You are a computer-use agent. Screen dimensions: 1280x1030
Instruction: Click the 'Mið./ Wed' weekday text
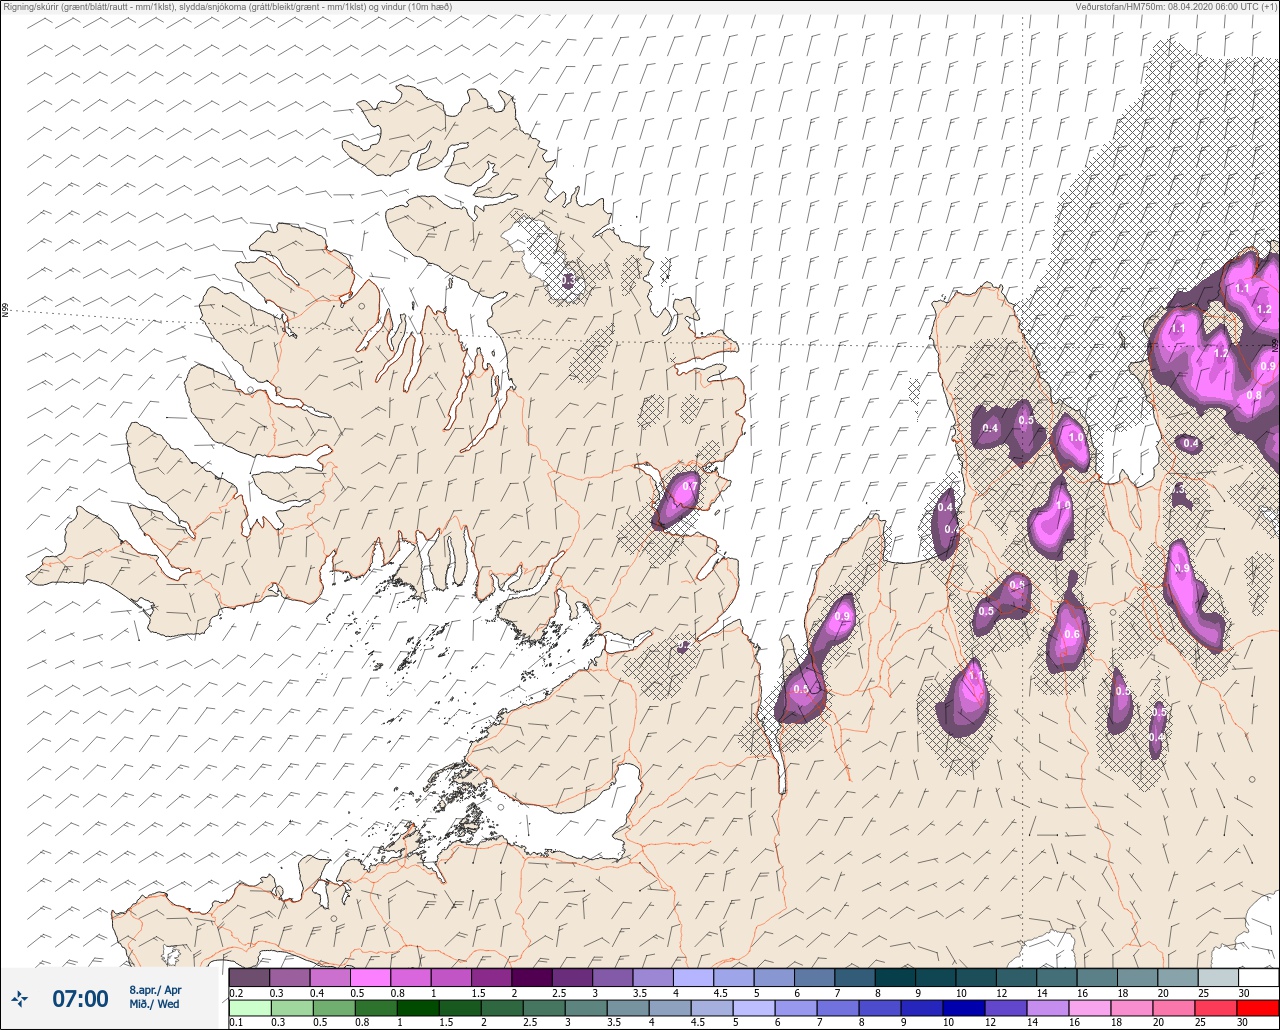154,1004
